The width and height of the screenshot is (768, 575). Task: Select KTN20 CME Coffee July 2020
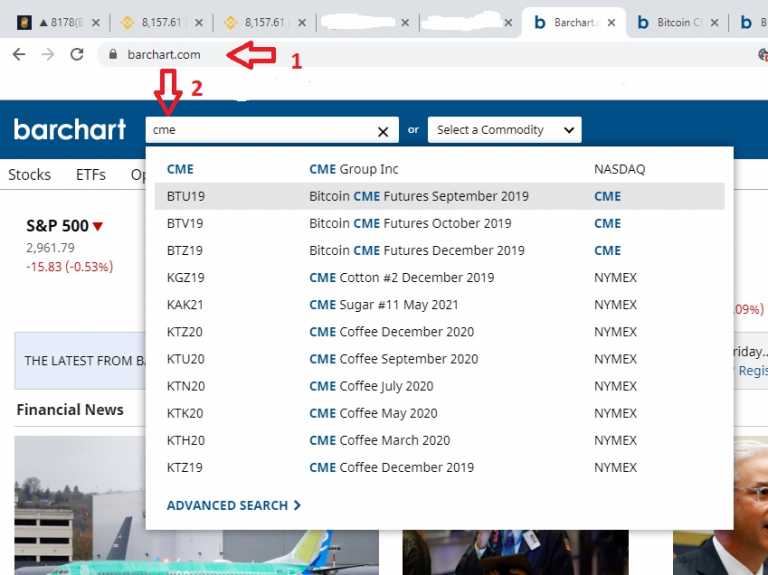[439, 386]
